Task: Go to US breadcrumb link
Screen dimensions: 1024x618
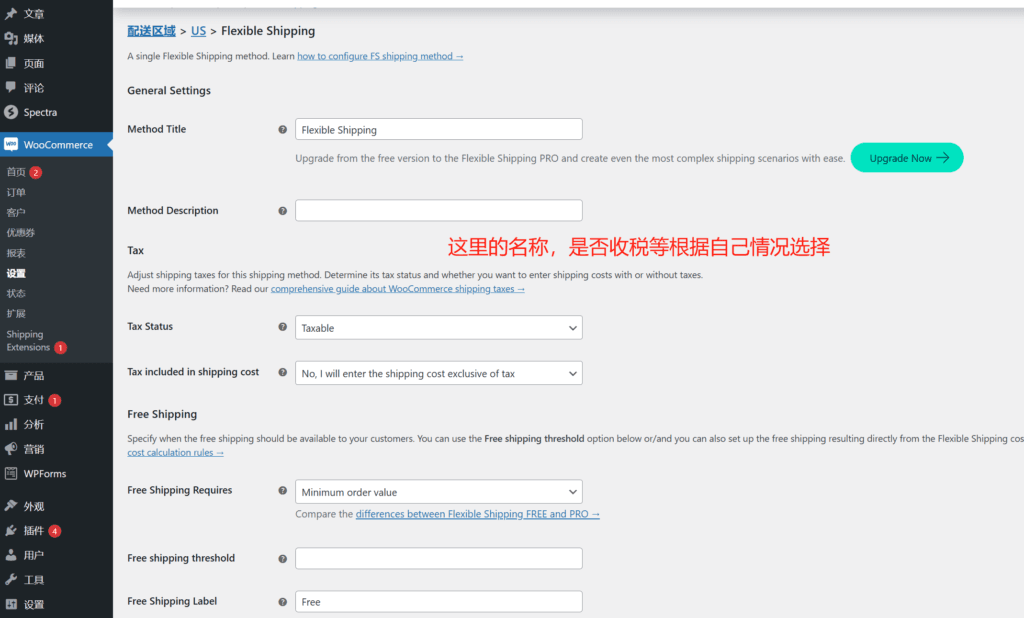Action: point(198,31)
